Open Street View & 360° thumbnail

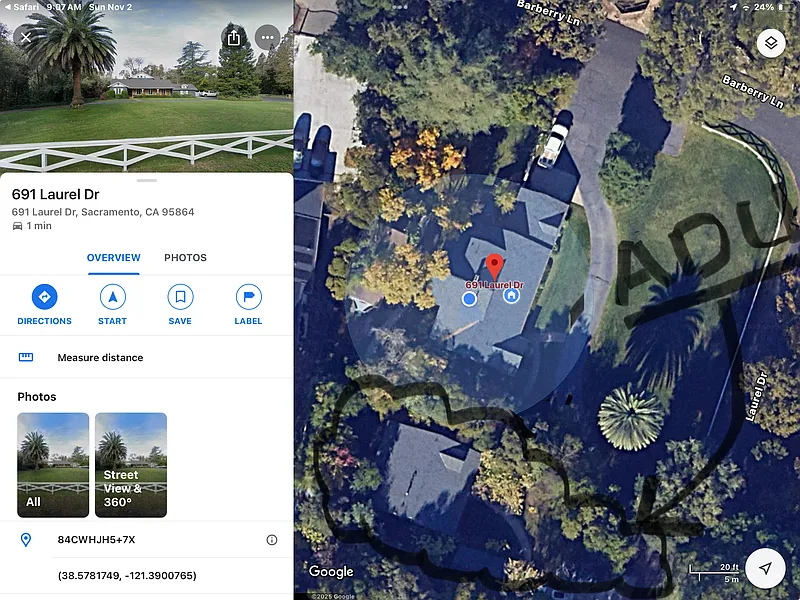(x=131, y=465)
